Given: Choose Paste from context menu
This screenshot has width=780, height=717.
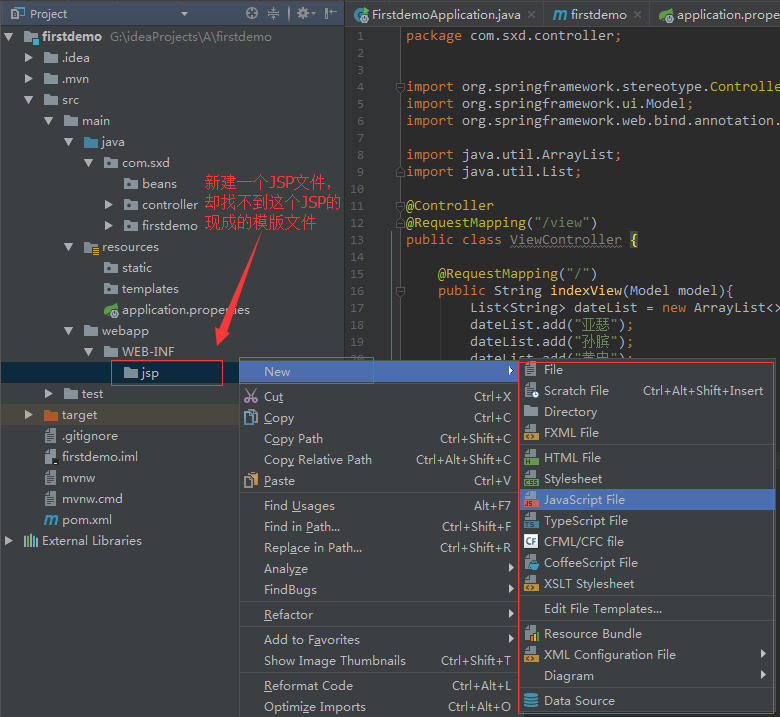Looking at the screenshot, I should (x=379, y=481).
